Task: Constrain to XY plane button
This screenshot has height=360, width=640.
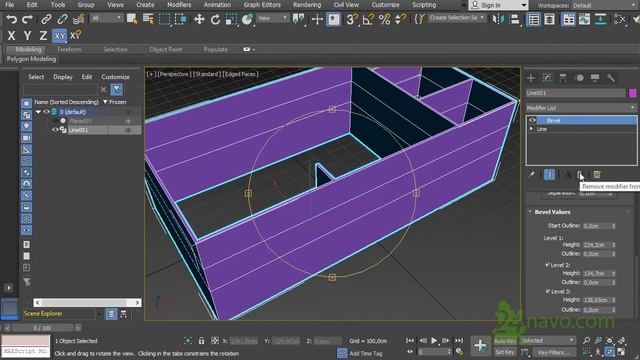Action: tap(60, 36)
